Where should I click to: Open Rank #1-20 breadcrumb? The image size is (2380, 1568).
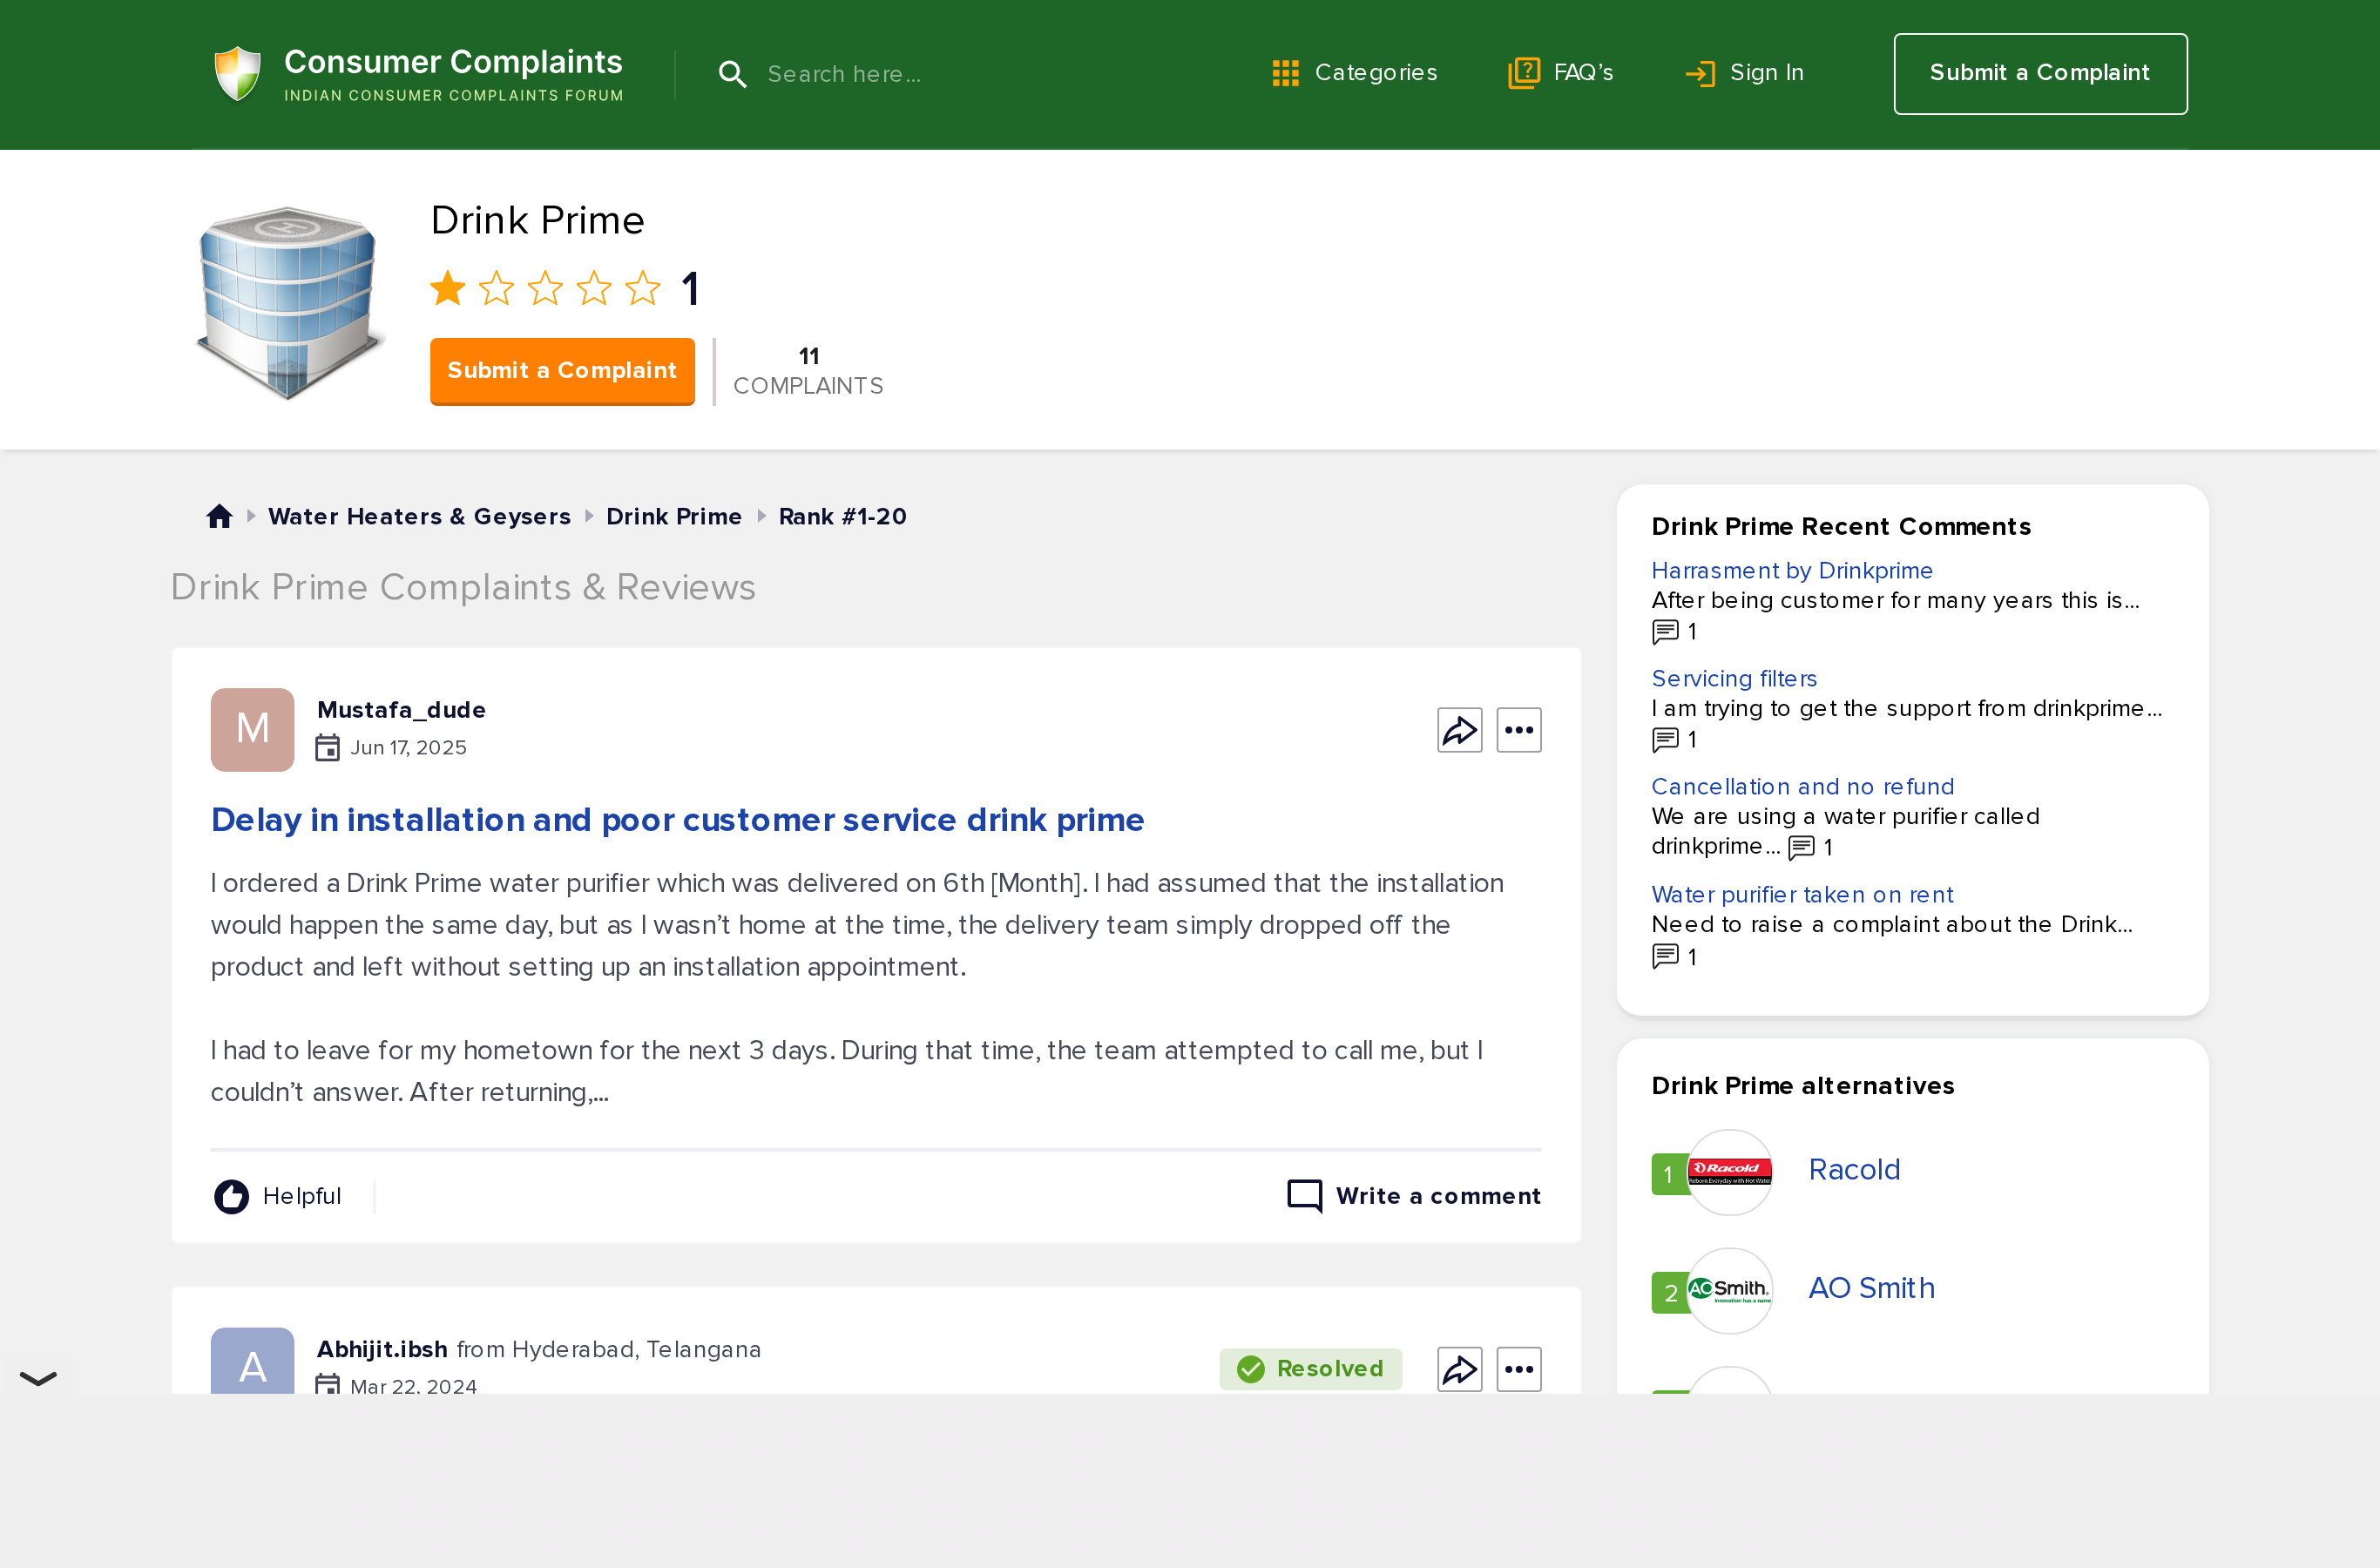tap(842, 516)
